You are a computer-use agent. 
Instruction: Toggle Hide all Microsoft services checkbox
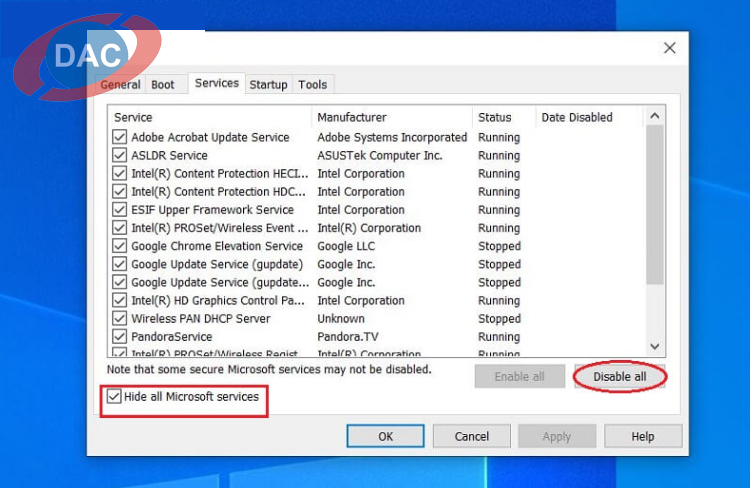114,397
